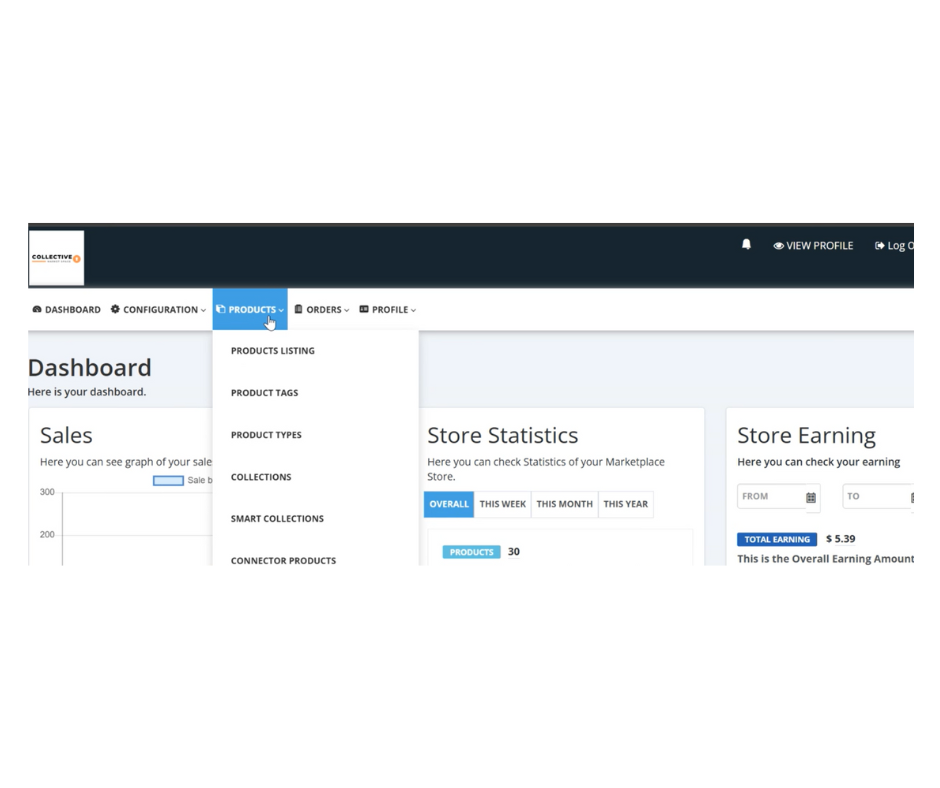The width and height of the screenshot is (940, 788).
Task: Select CONNECTOR PRODUCTS from the dropdown
Action: tap(283, 561)
